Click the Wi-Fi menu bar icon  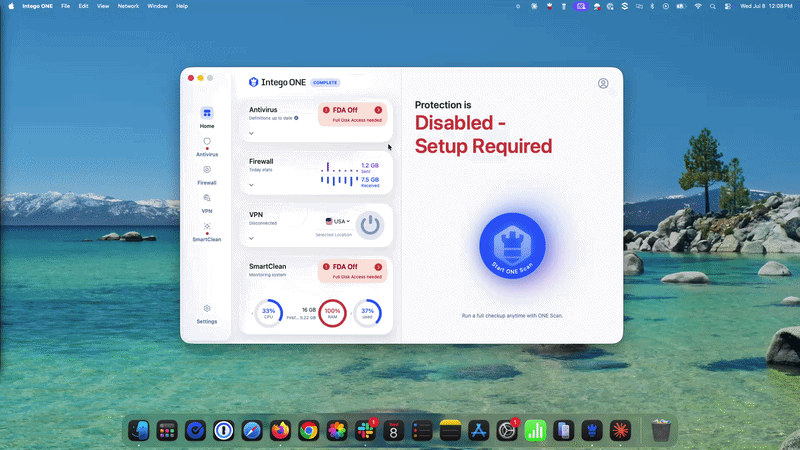697,6
